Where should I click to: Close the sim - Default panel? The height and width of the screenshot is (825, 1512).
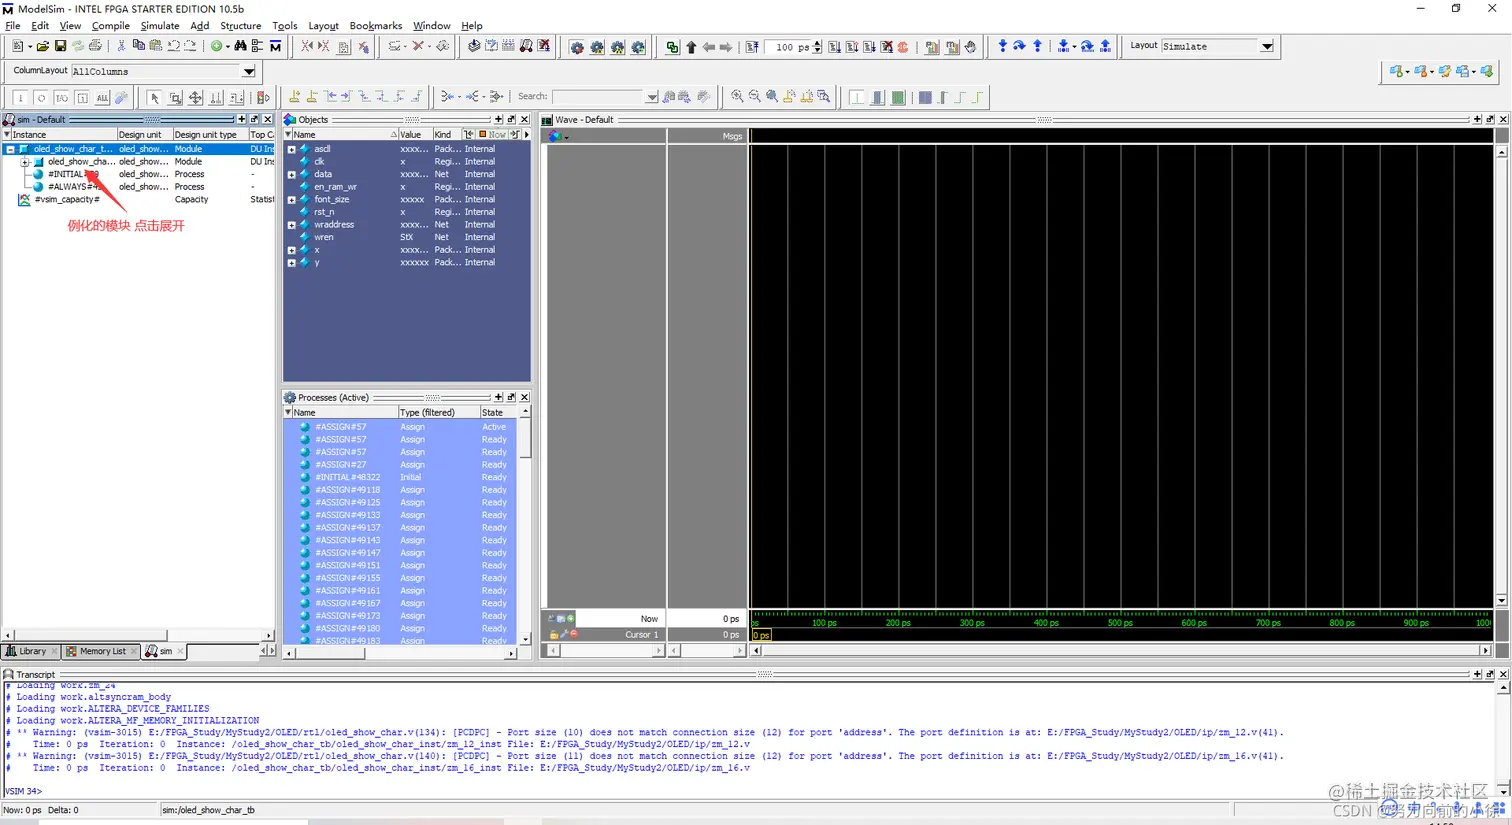point(267,119)
